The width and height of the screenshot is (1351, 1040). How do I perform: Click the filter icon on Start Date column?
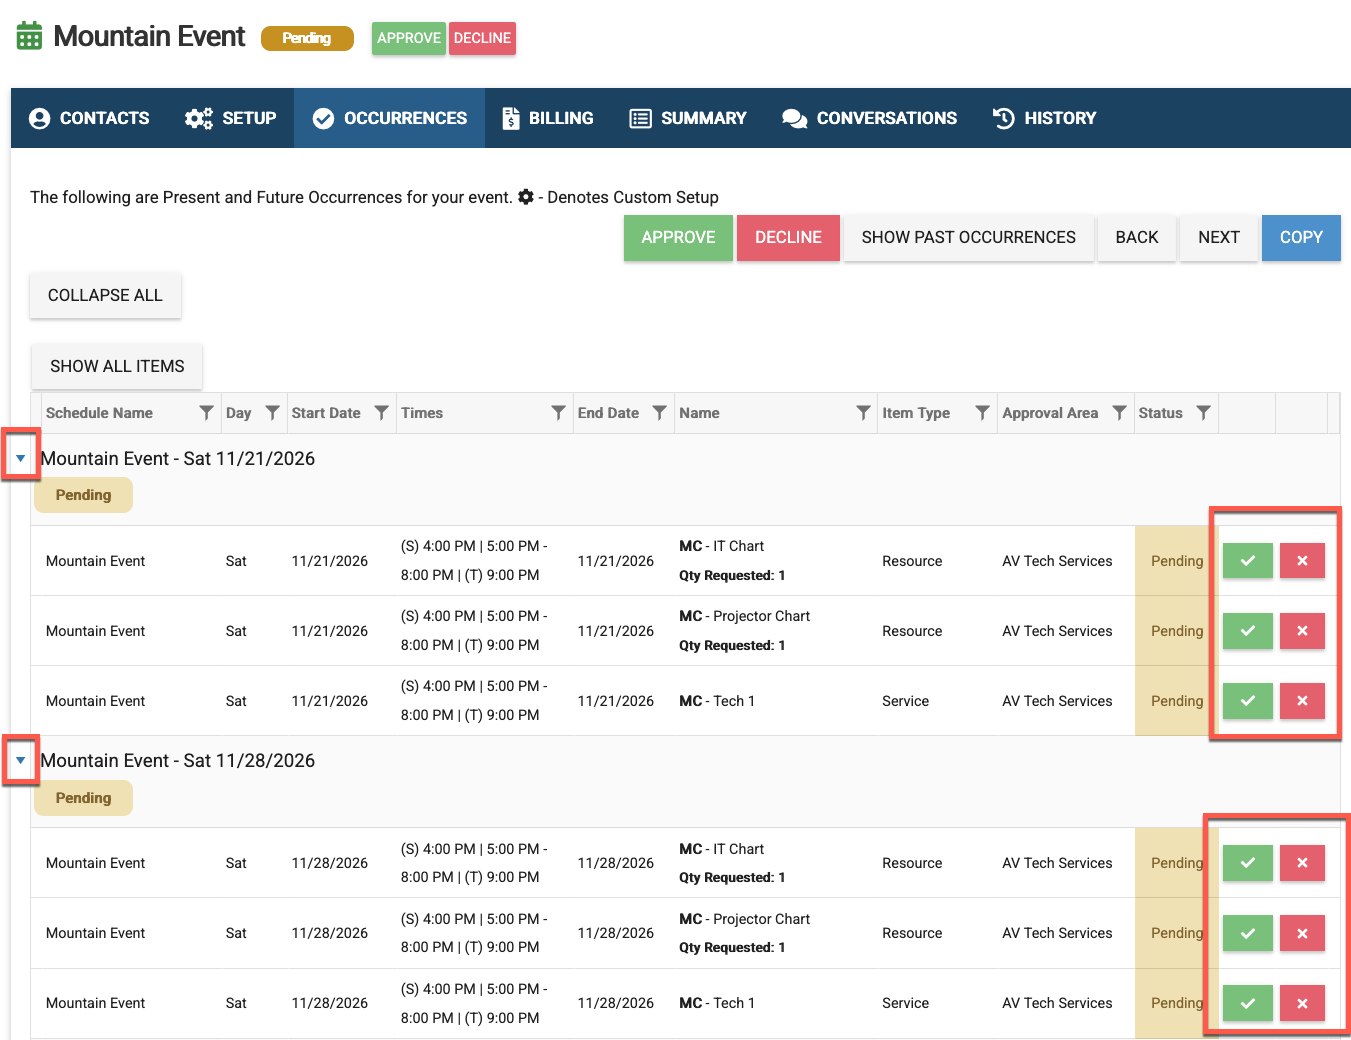point(381,413)
